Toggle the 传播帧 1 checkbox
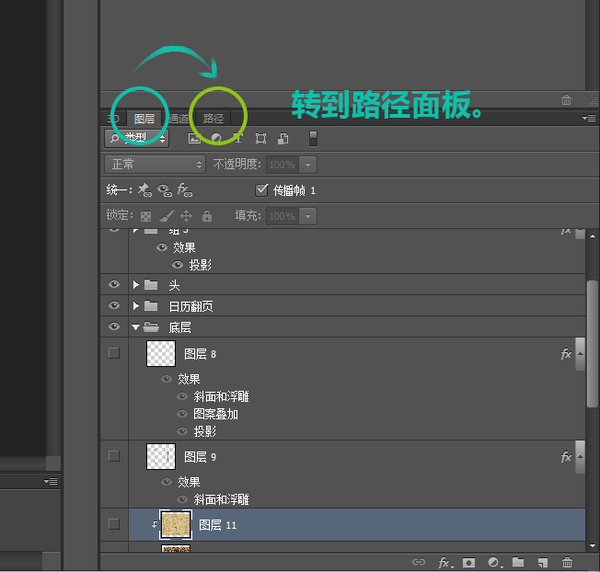 point(262,190)
